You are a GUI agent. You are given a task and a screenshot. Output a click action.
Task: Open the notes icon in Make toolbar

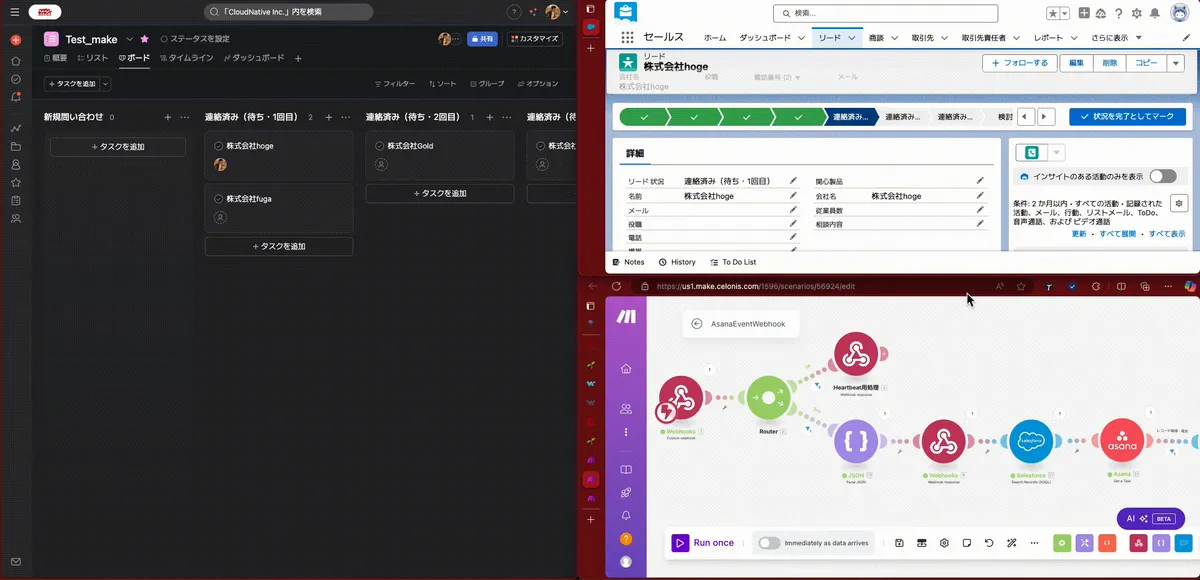[967, 543]
